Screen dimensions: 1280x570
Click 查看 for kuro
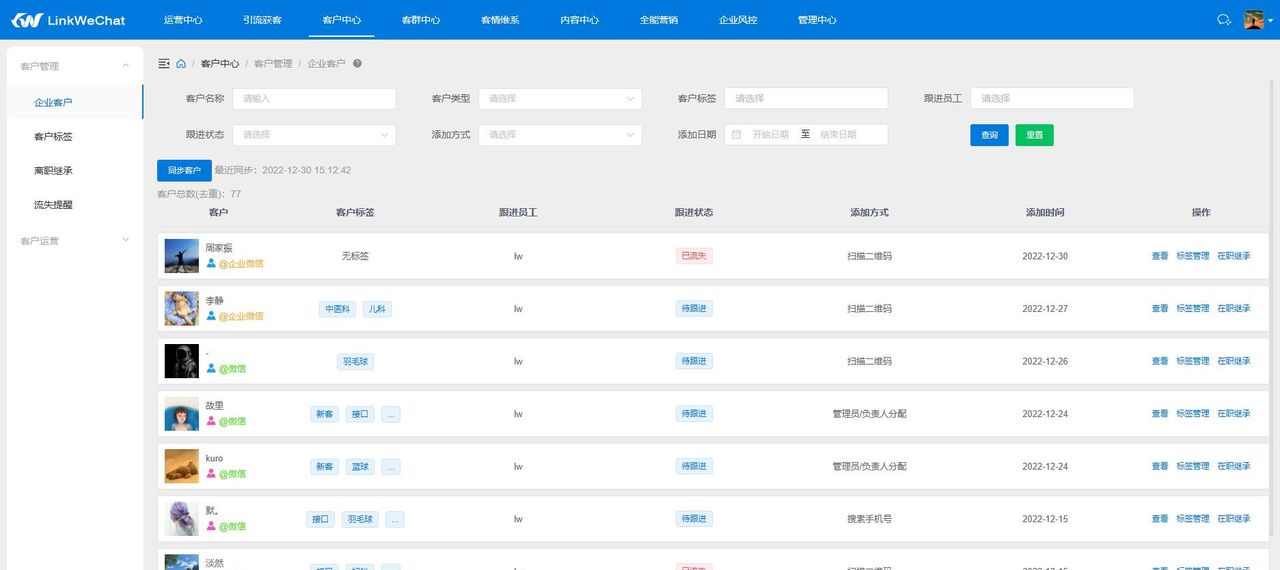click(1160, 466)
